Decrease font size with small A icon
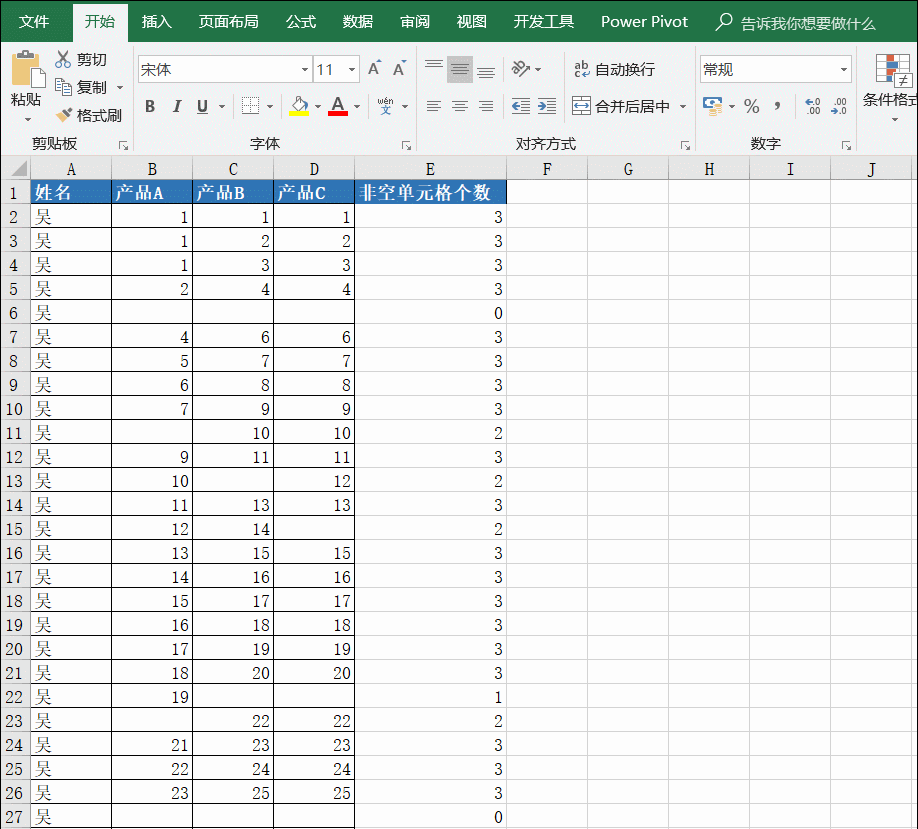 click(x=400, y=68)
